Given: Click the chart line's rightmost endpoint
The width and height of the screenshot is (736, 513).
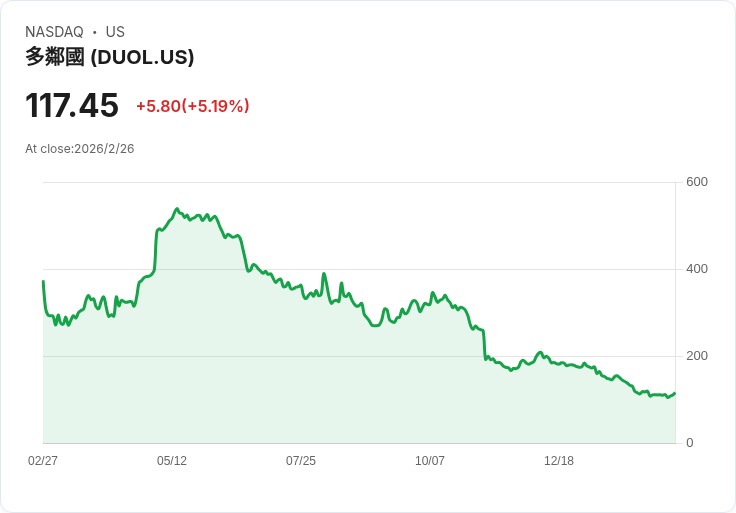Looking at the screenshot, I should [675, 393].
